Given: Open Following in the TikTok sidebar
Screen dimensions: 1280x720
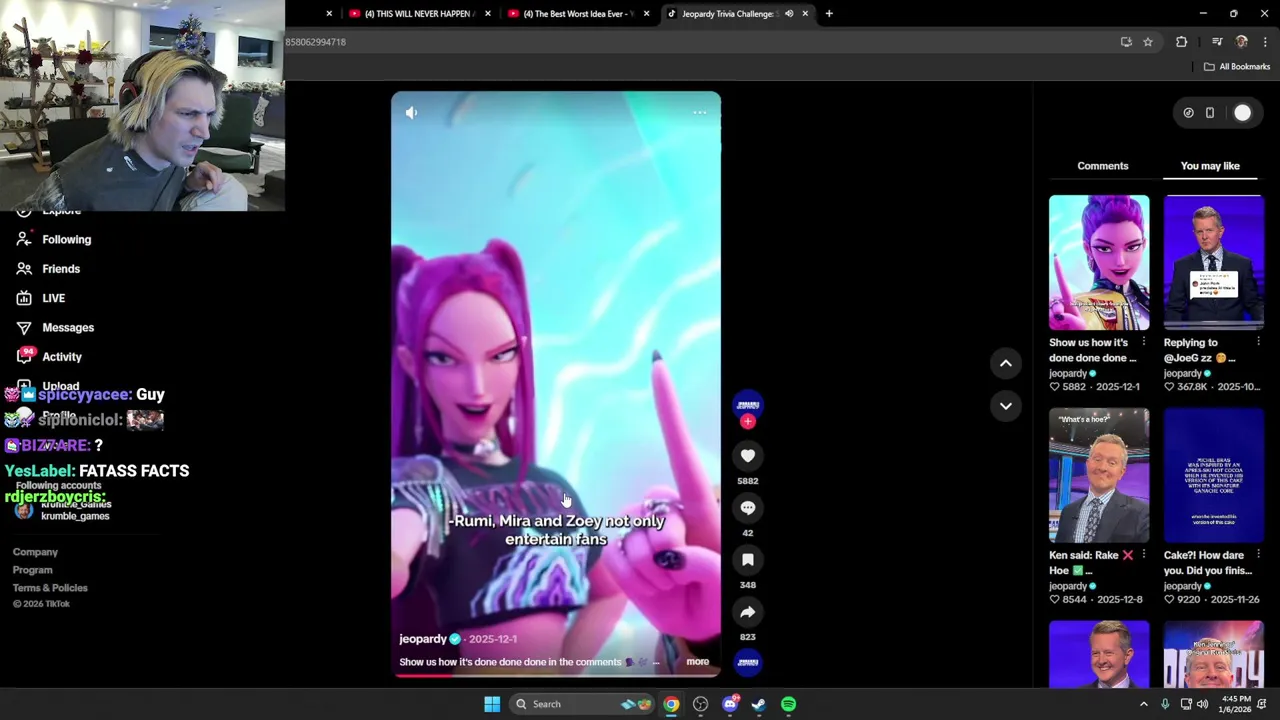Looking at the screenshot, I should click(67, 240).
